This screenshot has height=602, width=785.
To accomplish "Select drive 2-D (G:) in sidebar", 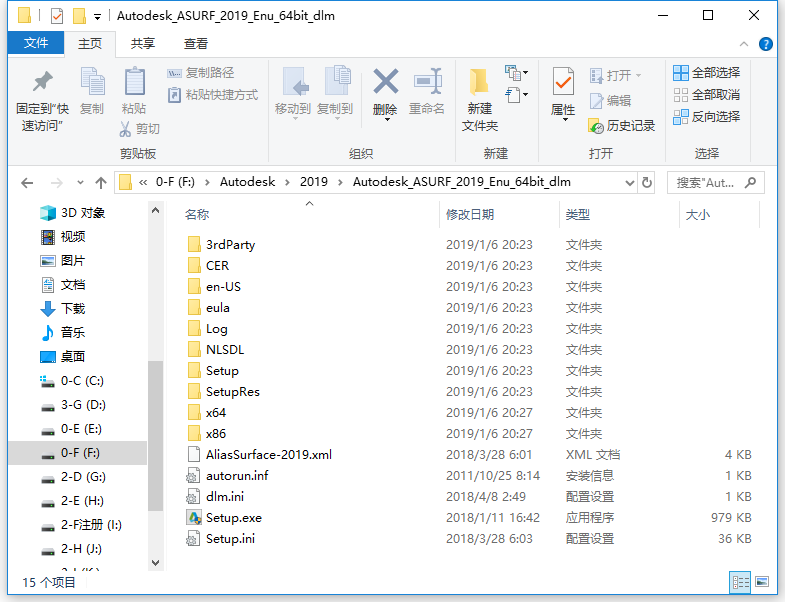I will [x=72, y=477].
